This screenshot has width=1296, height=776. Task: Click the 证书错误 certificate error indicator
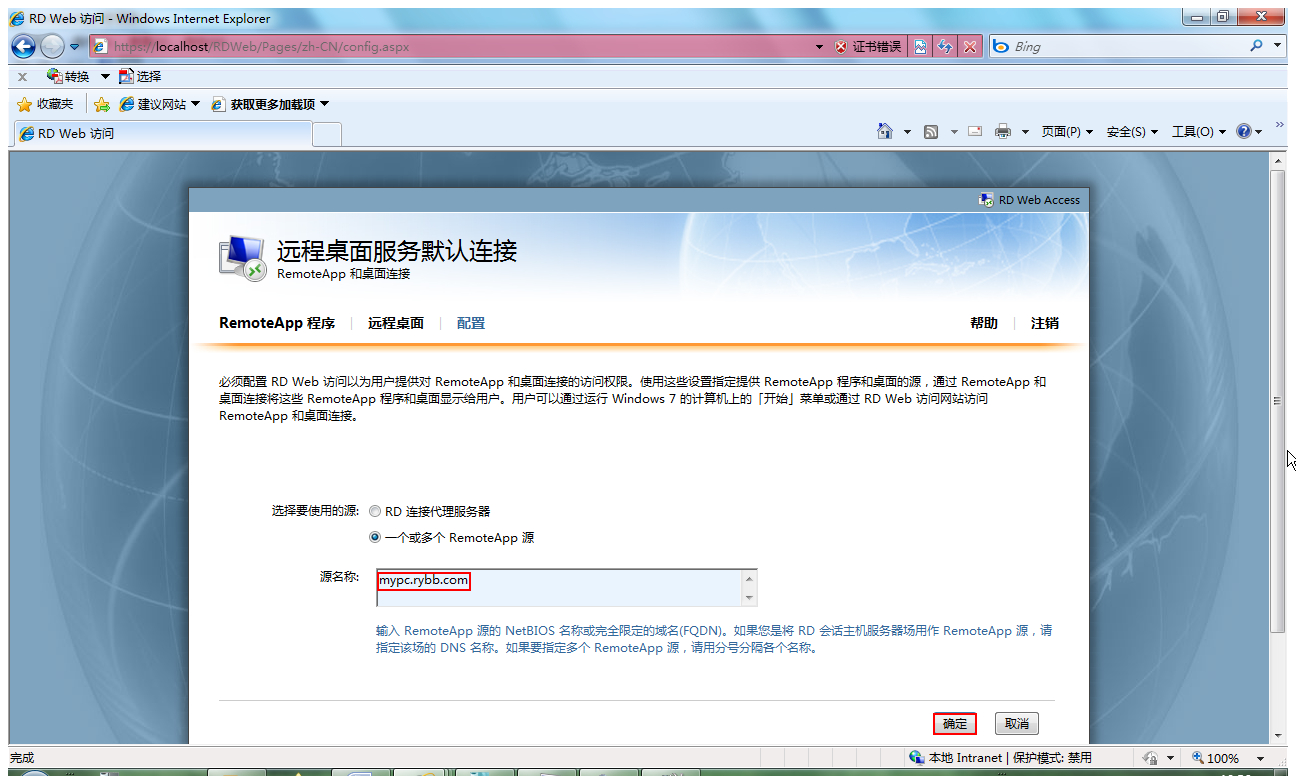[868, 47]
